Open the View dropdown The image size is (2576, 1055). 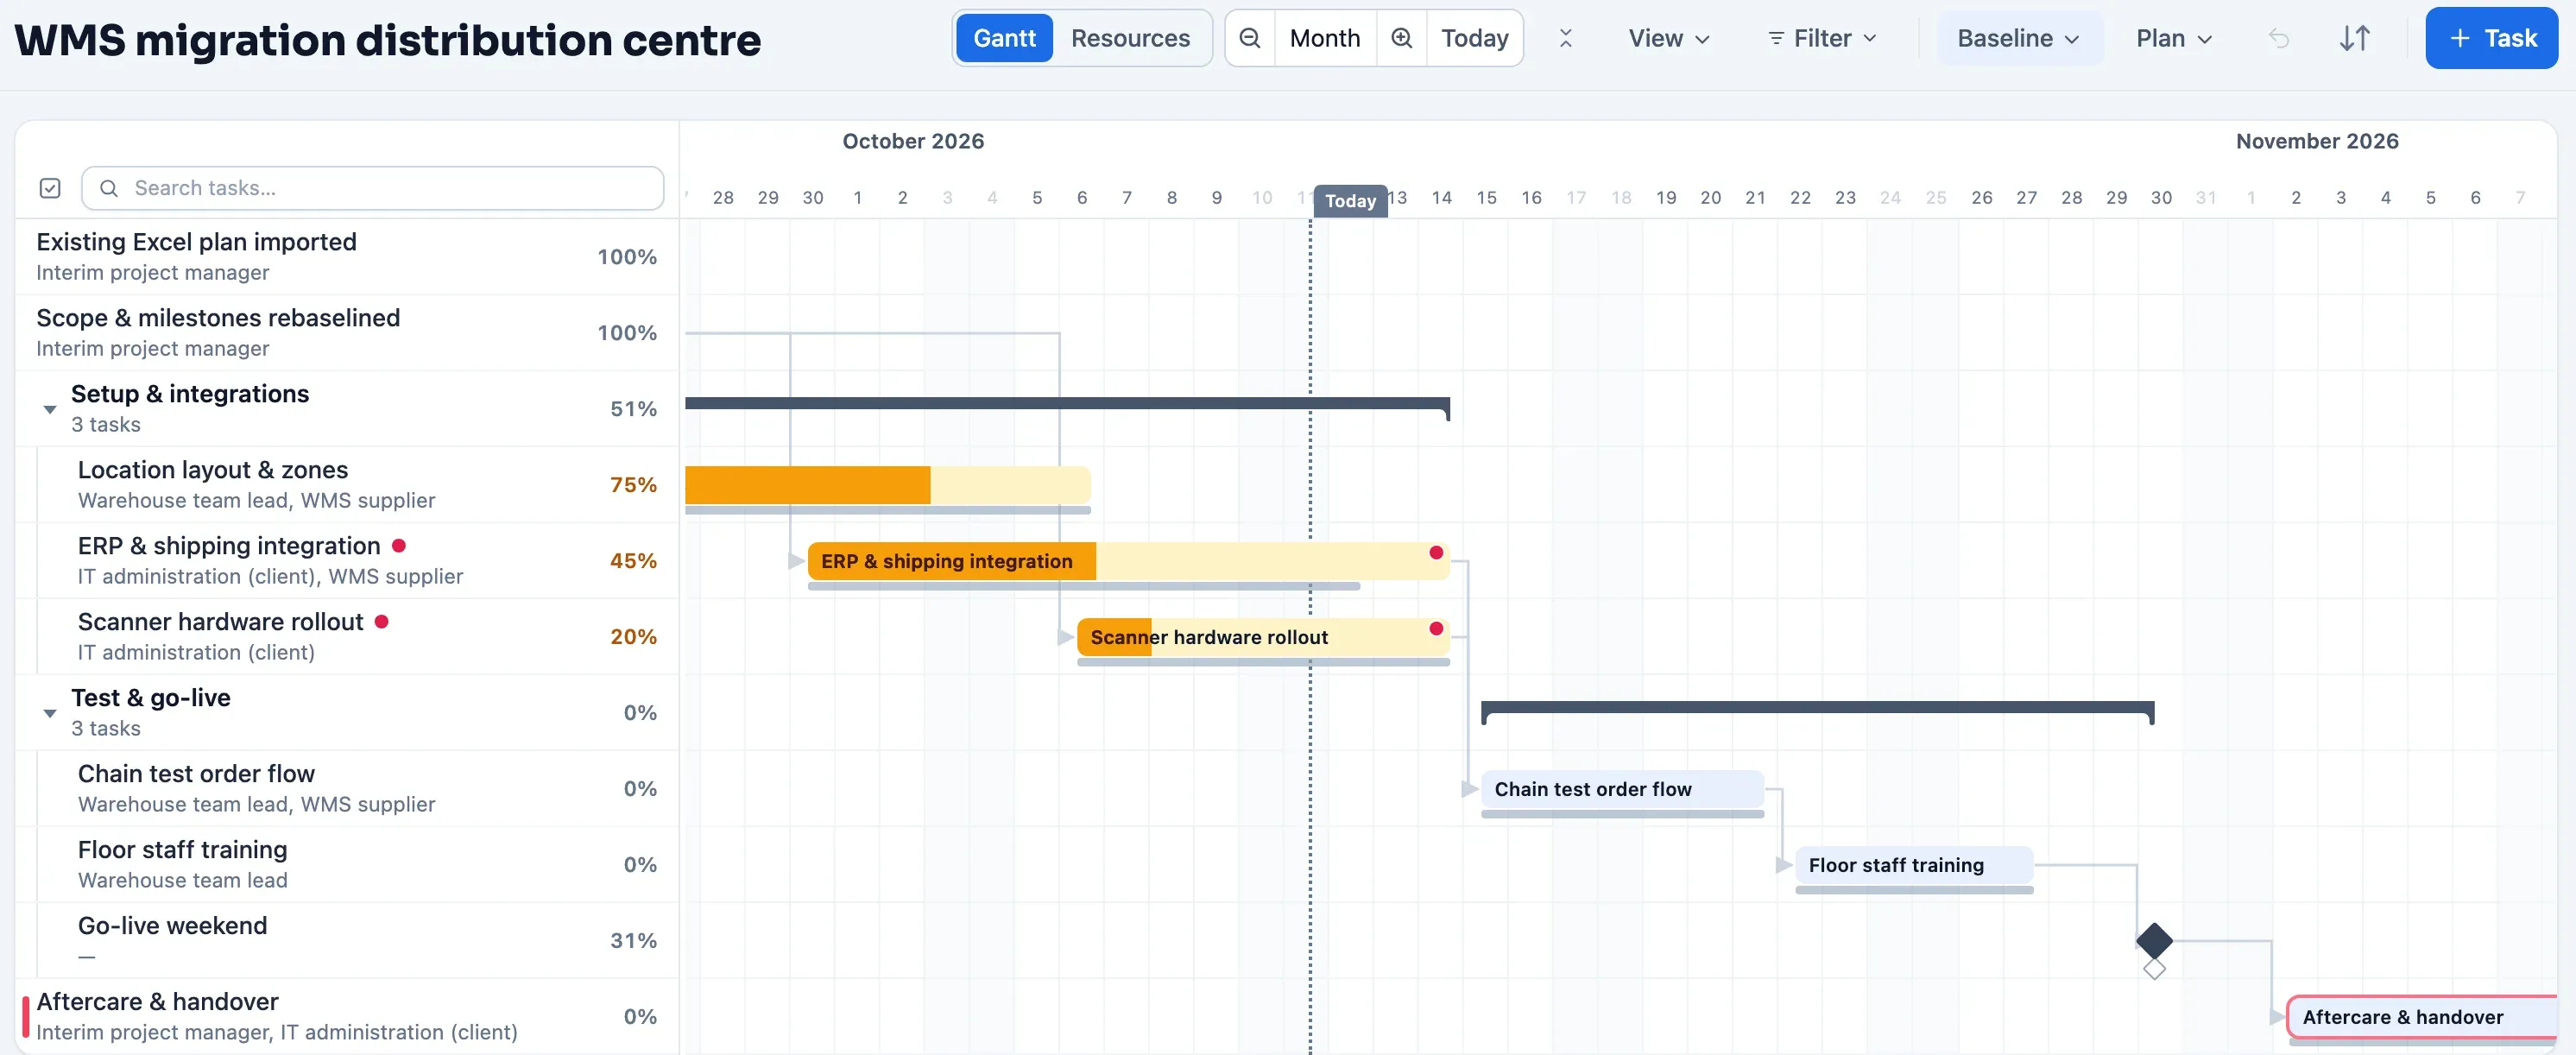pos(1668,38)
